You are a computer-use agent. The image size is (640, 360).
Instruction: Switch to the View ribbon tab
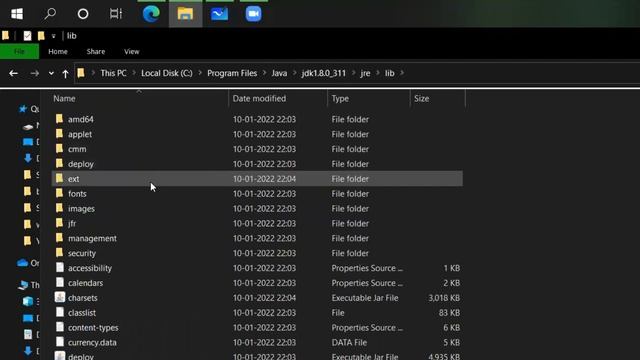point(131,51)
